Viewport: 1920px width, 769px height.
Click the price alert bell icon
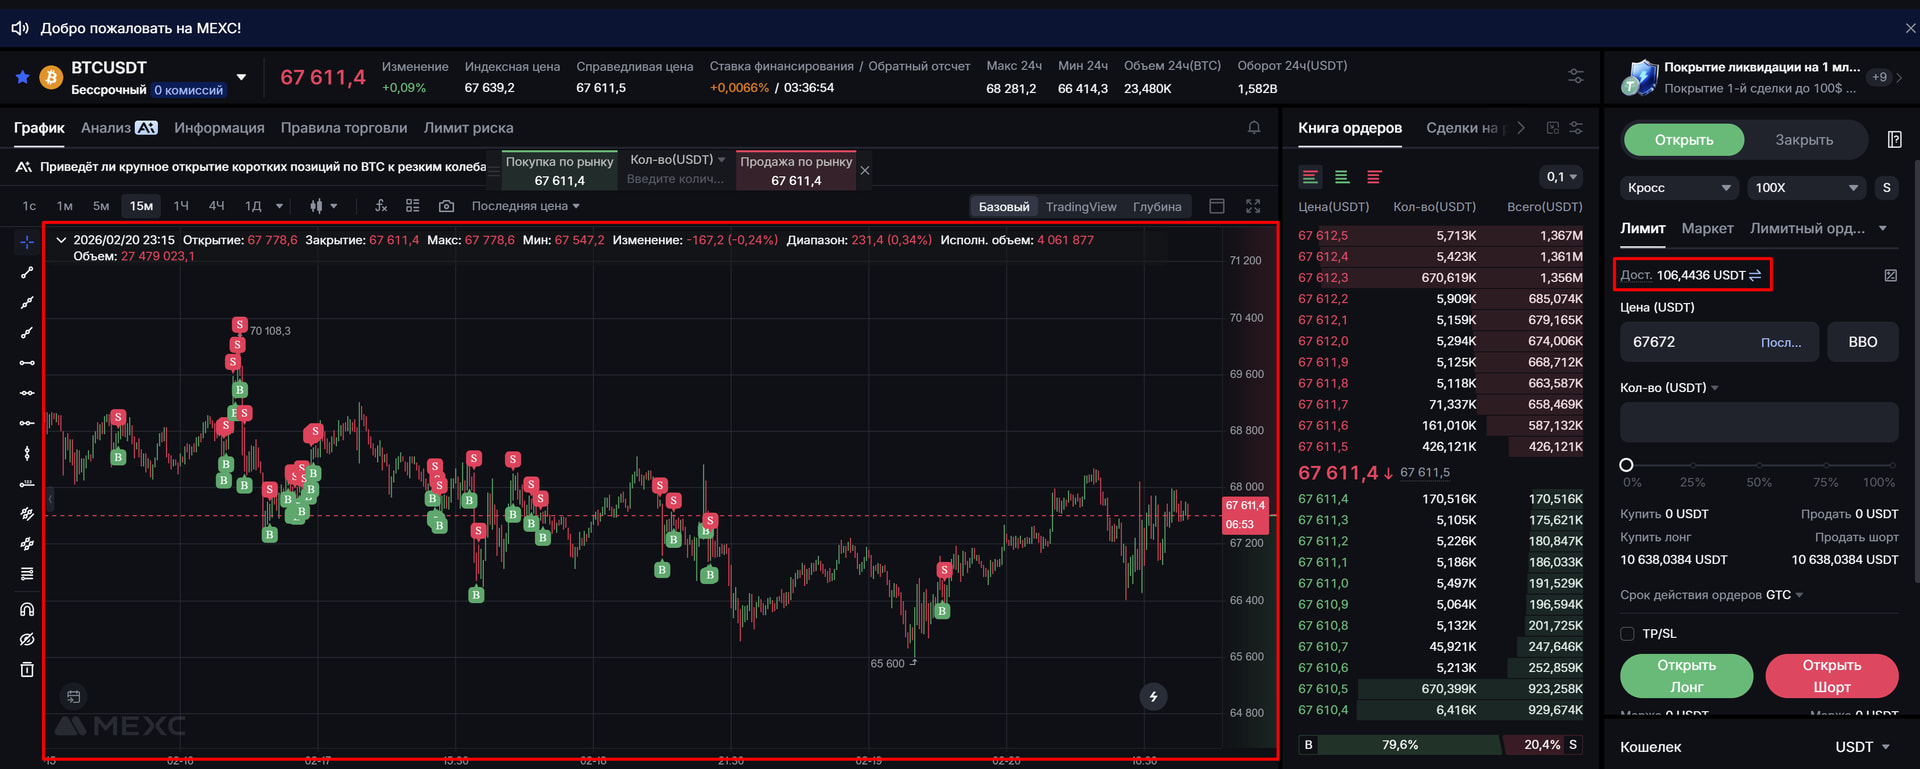[1253, 128]
